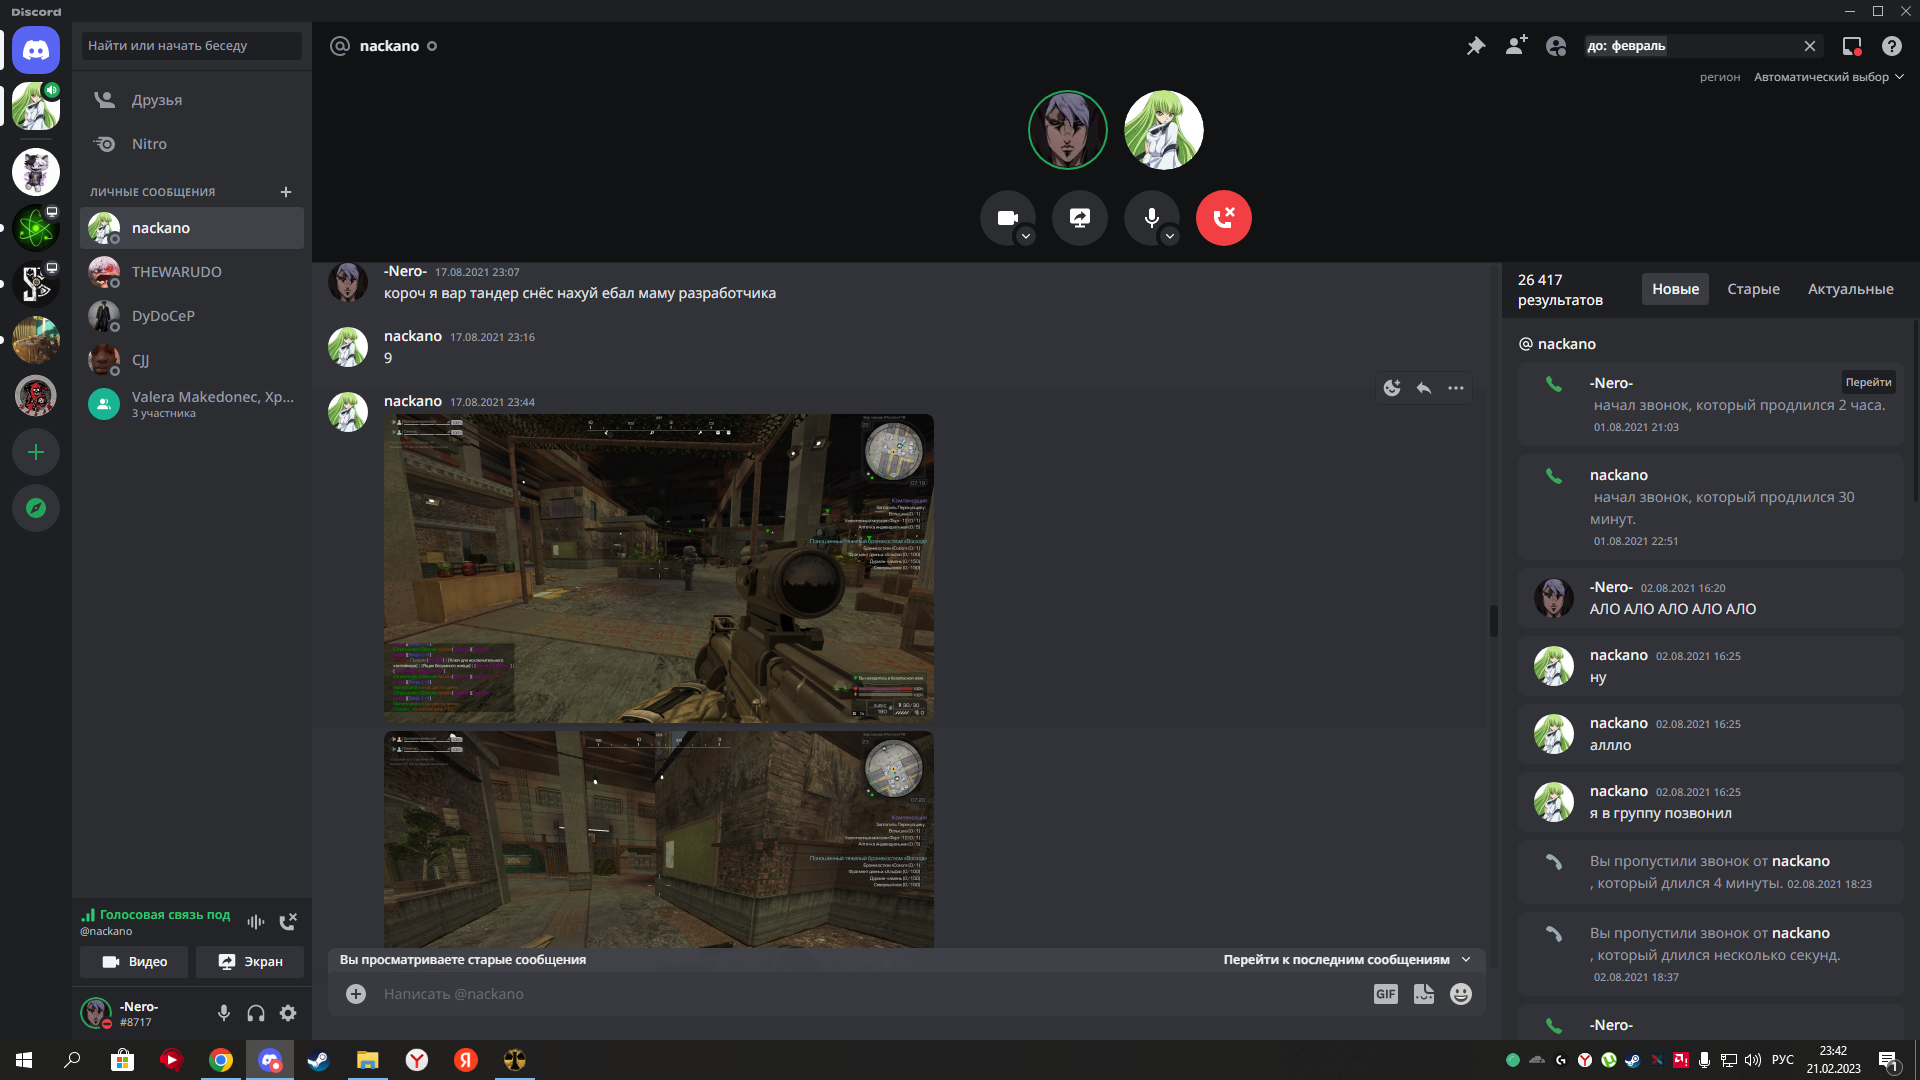
Task: Open Discord home direct messages
Action: (36, 50)
